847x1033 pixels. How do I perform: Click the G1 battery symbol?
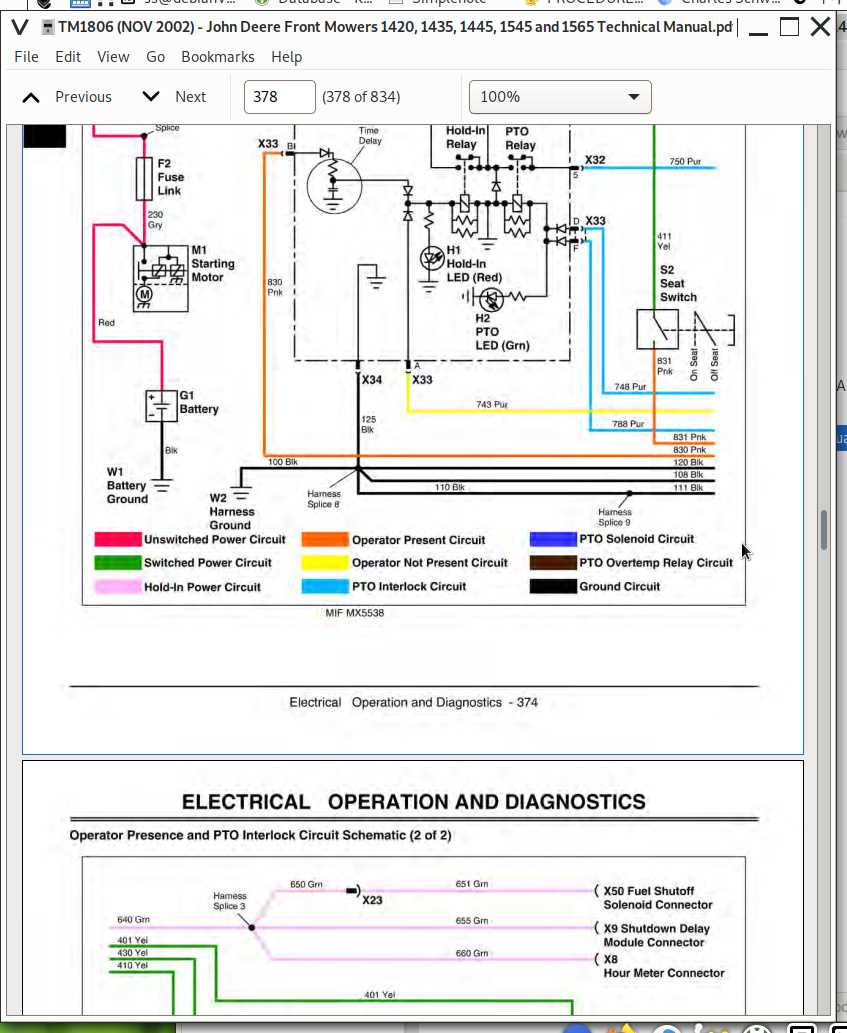coord(161,406)
